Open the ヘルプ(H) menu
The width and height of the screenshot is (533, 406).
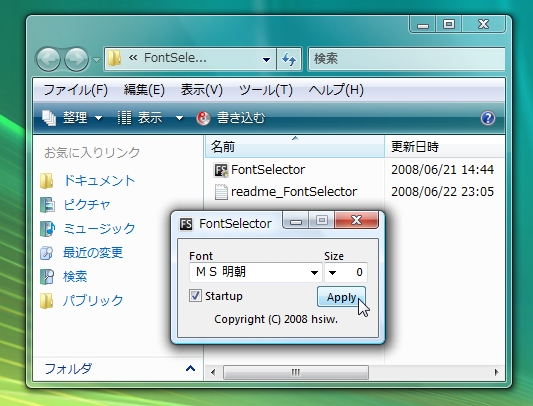click(336, 90)
